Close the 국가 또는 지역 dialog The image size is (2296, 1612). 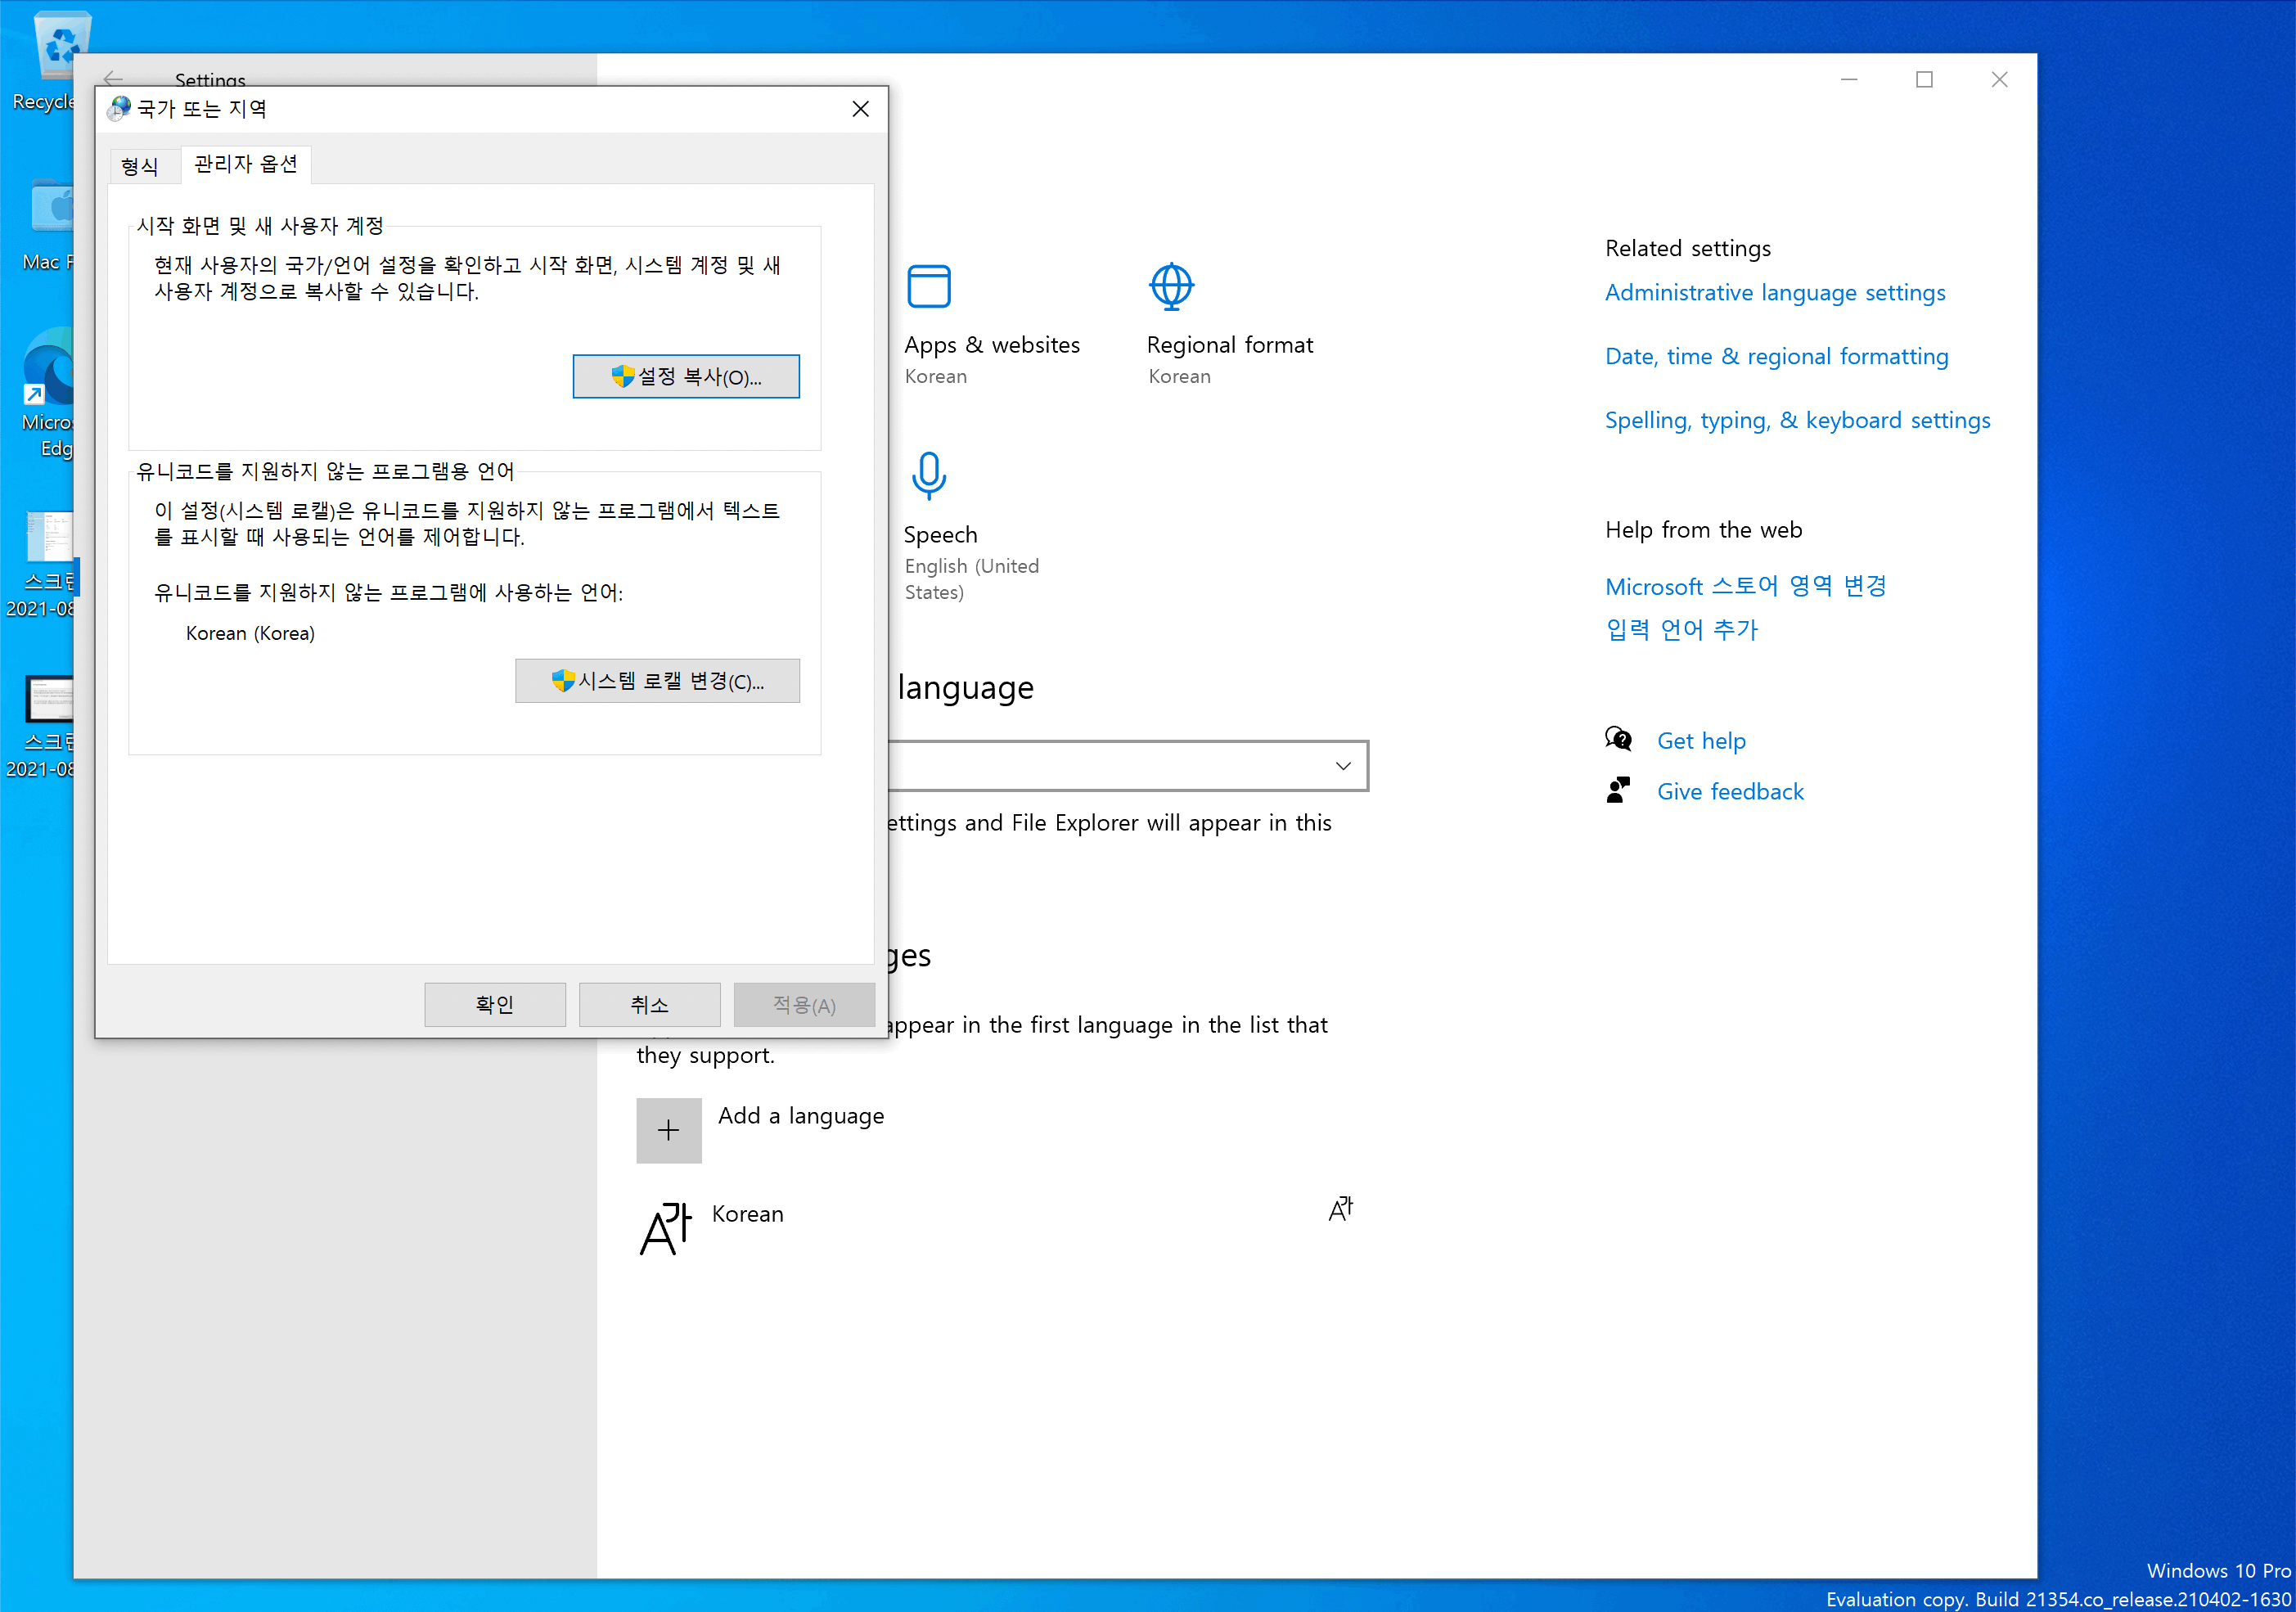point(860,109)
